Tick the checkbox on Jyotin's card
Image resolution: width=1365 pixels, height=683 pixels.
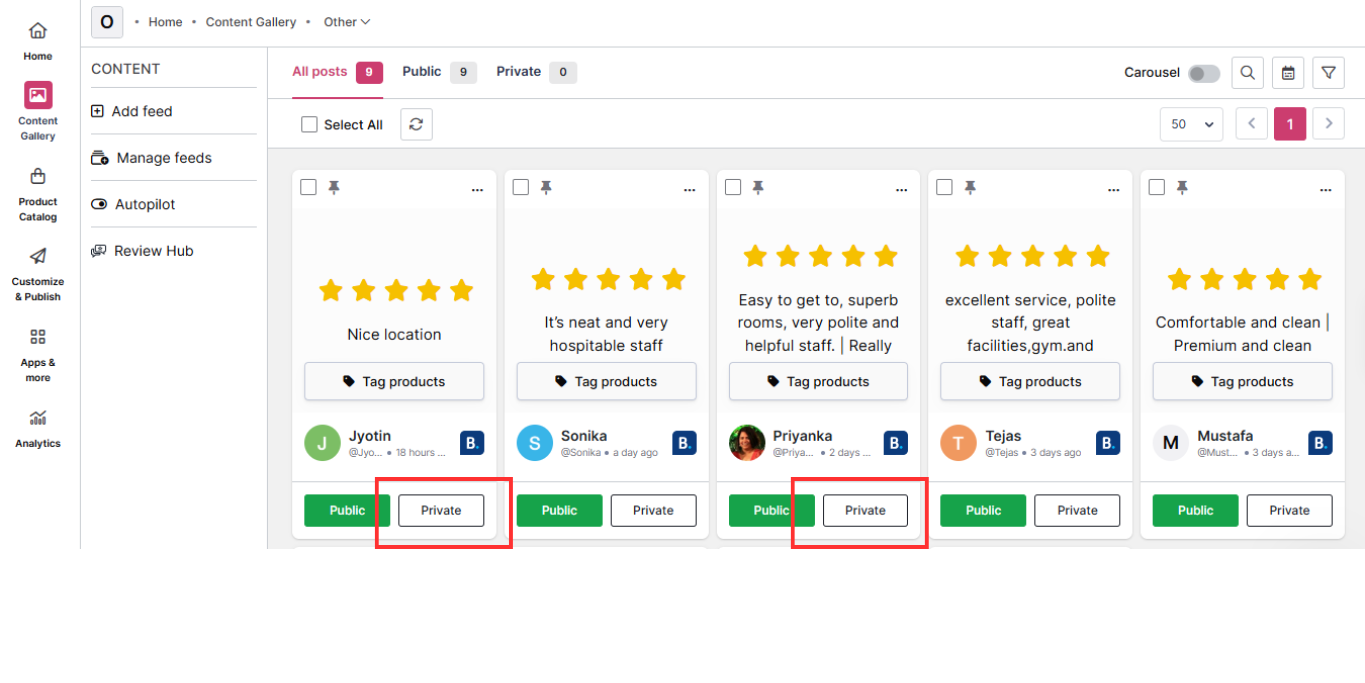click(308, 187)
